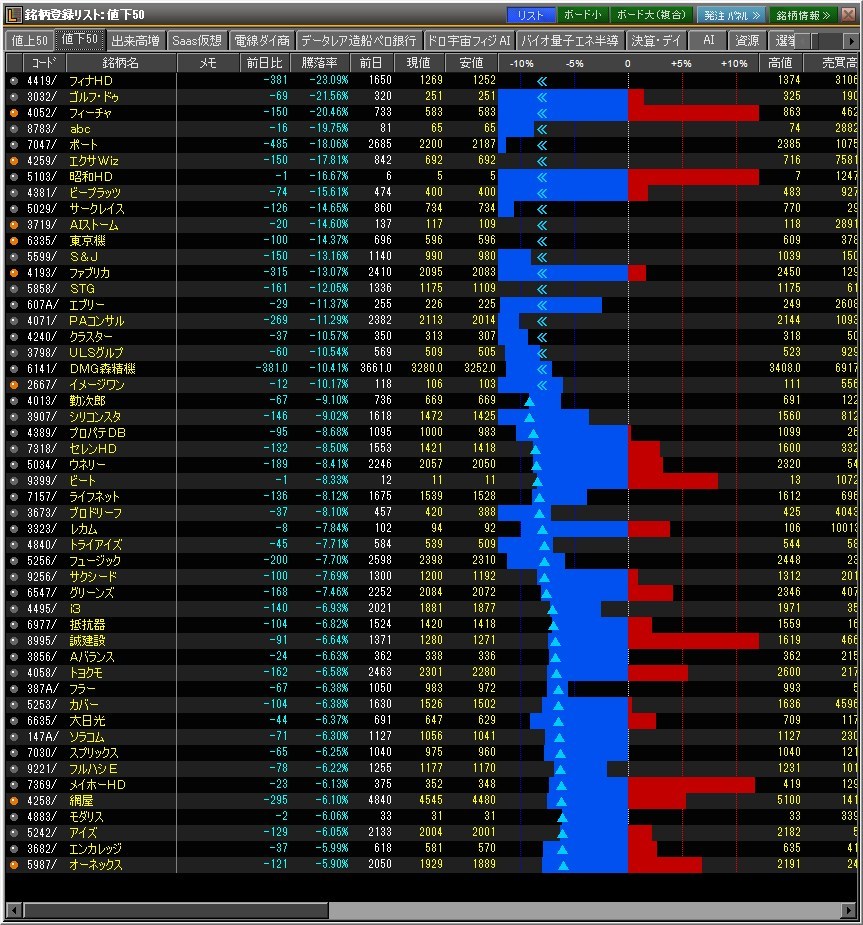Select stock name サークレイス
Viewport: 863px width, 925px height.
(97, 208)
